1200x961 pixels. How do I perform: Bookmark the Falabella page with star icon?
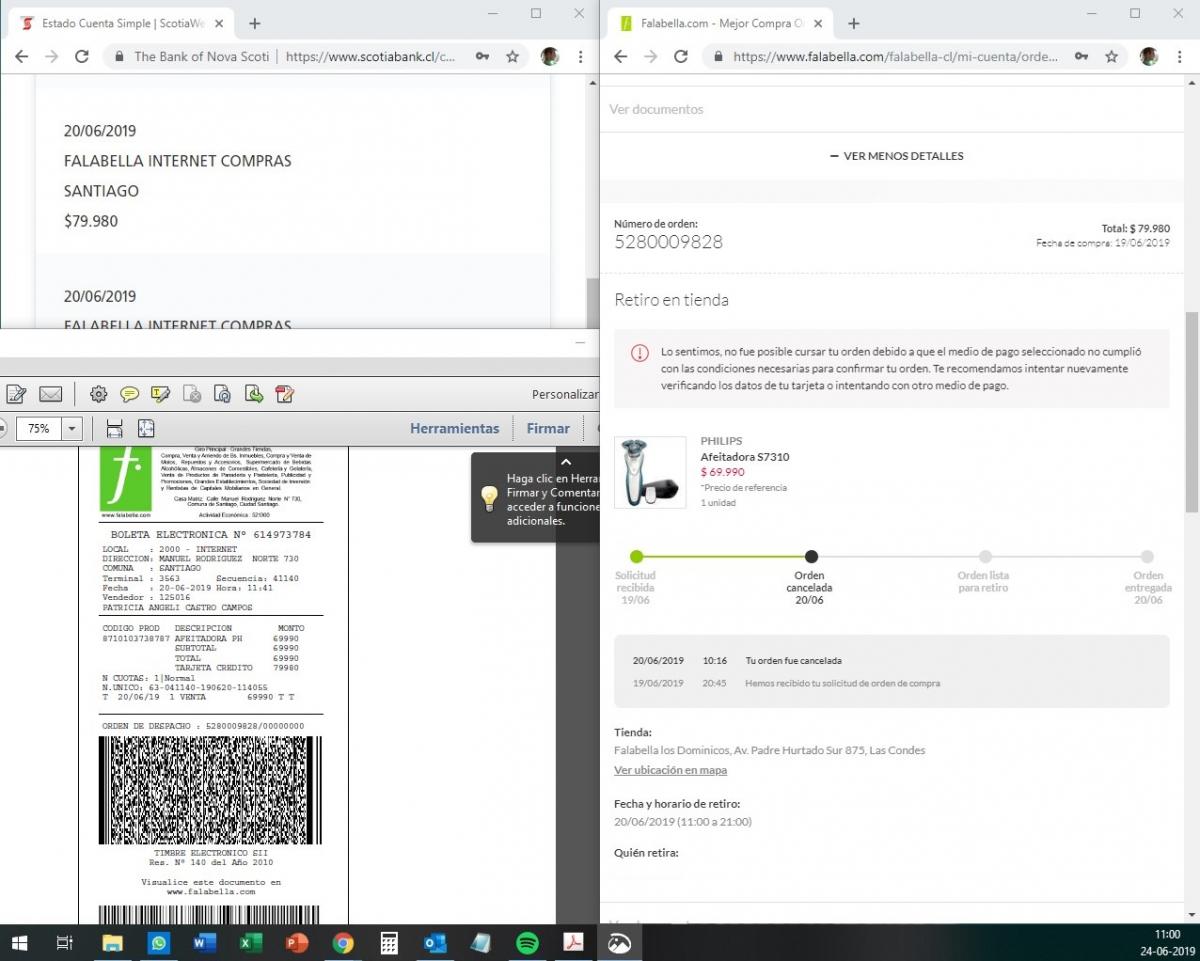(1112, 57)
